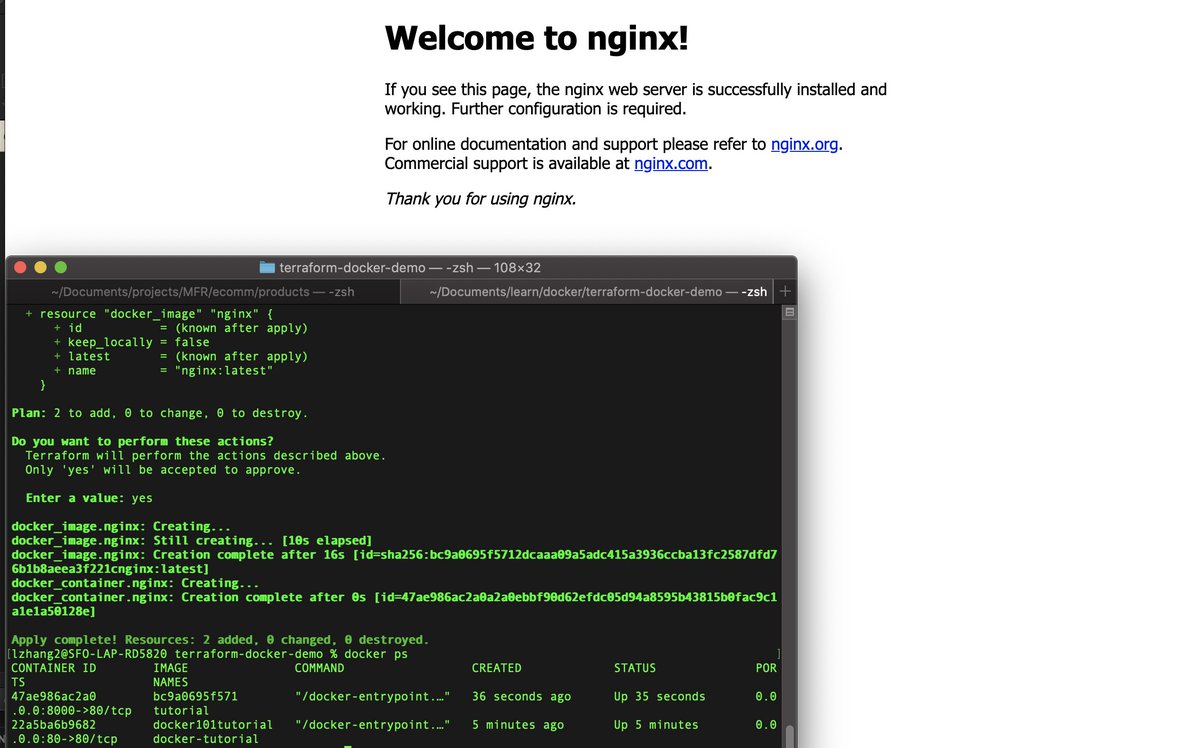
Task: Click the COMMAND column header
Action: click(319, 668)
